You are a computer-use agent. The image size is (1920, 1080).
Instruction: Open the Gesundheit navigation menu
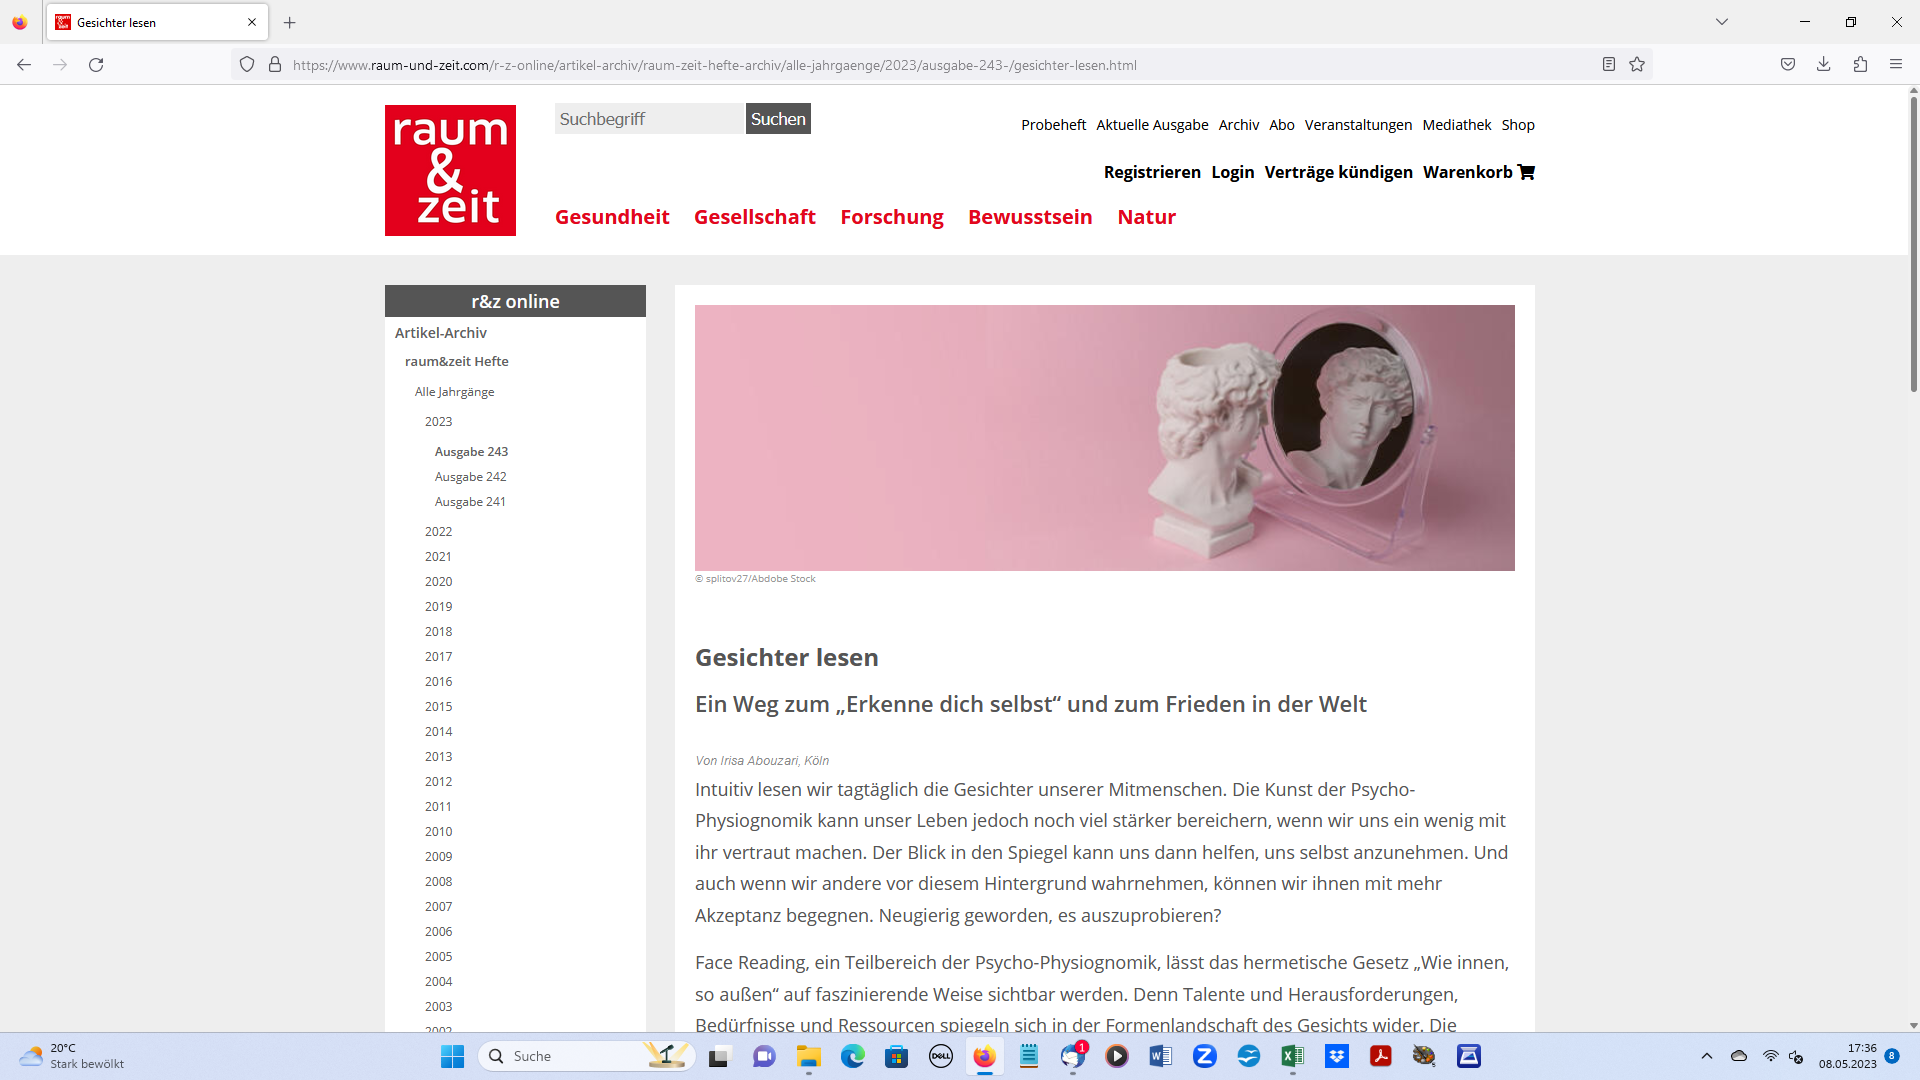(x=612, y=217)
